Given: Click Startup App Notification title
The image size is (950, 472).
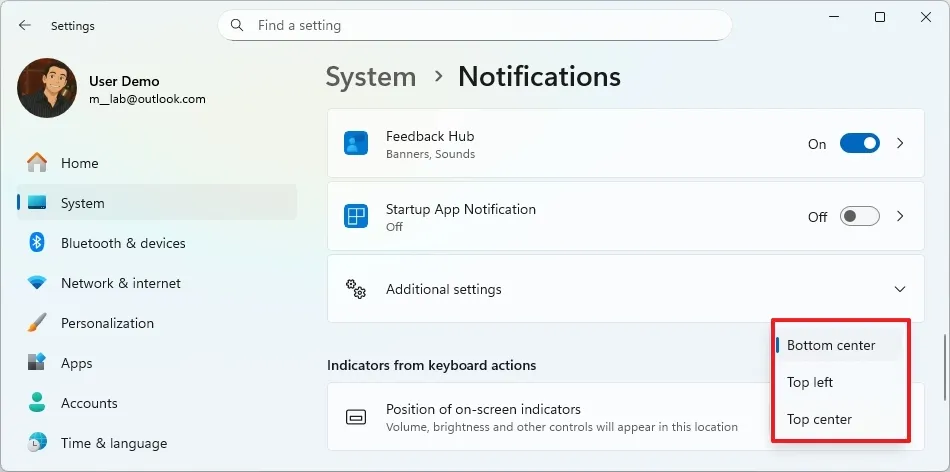Looking at the screenshot, I should (460, 209).
